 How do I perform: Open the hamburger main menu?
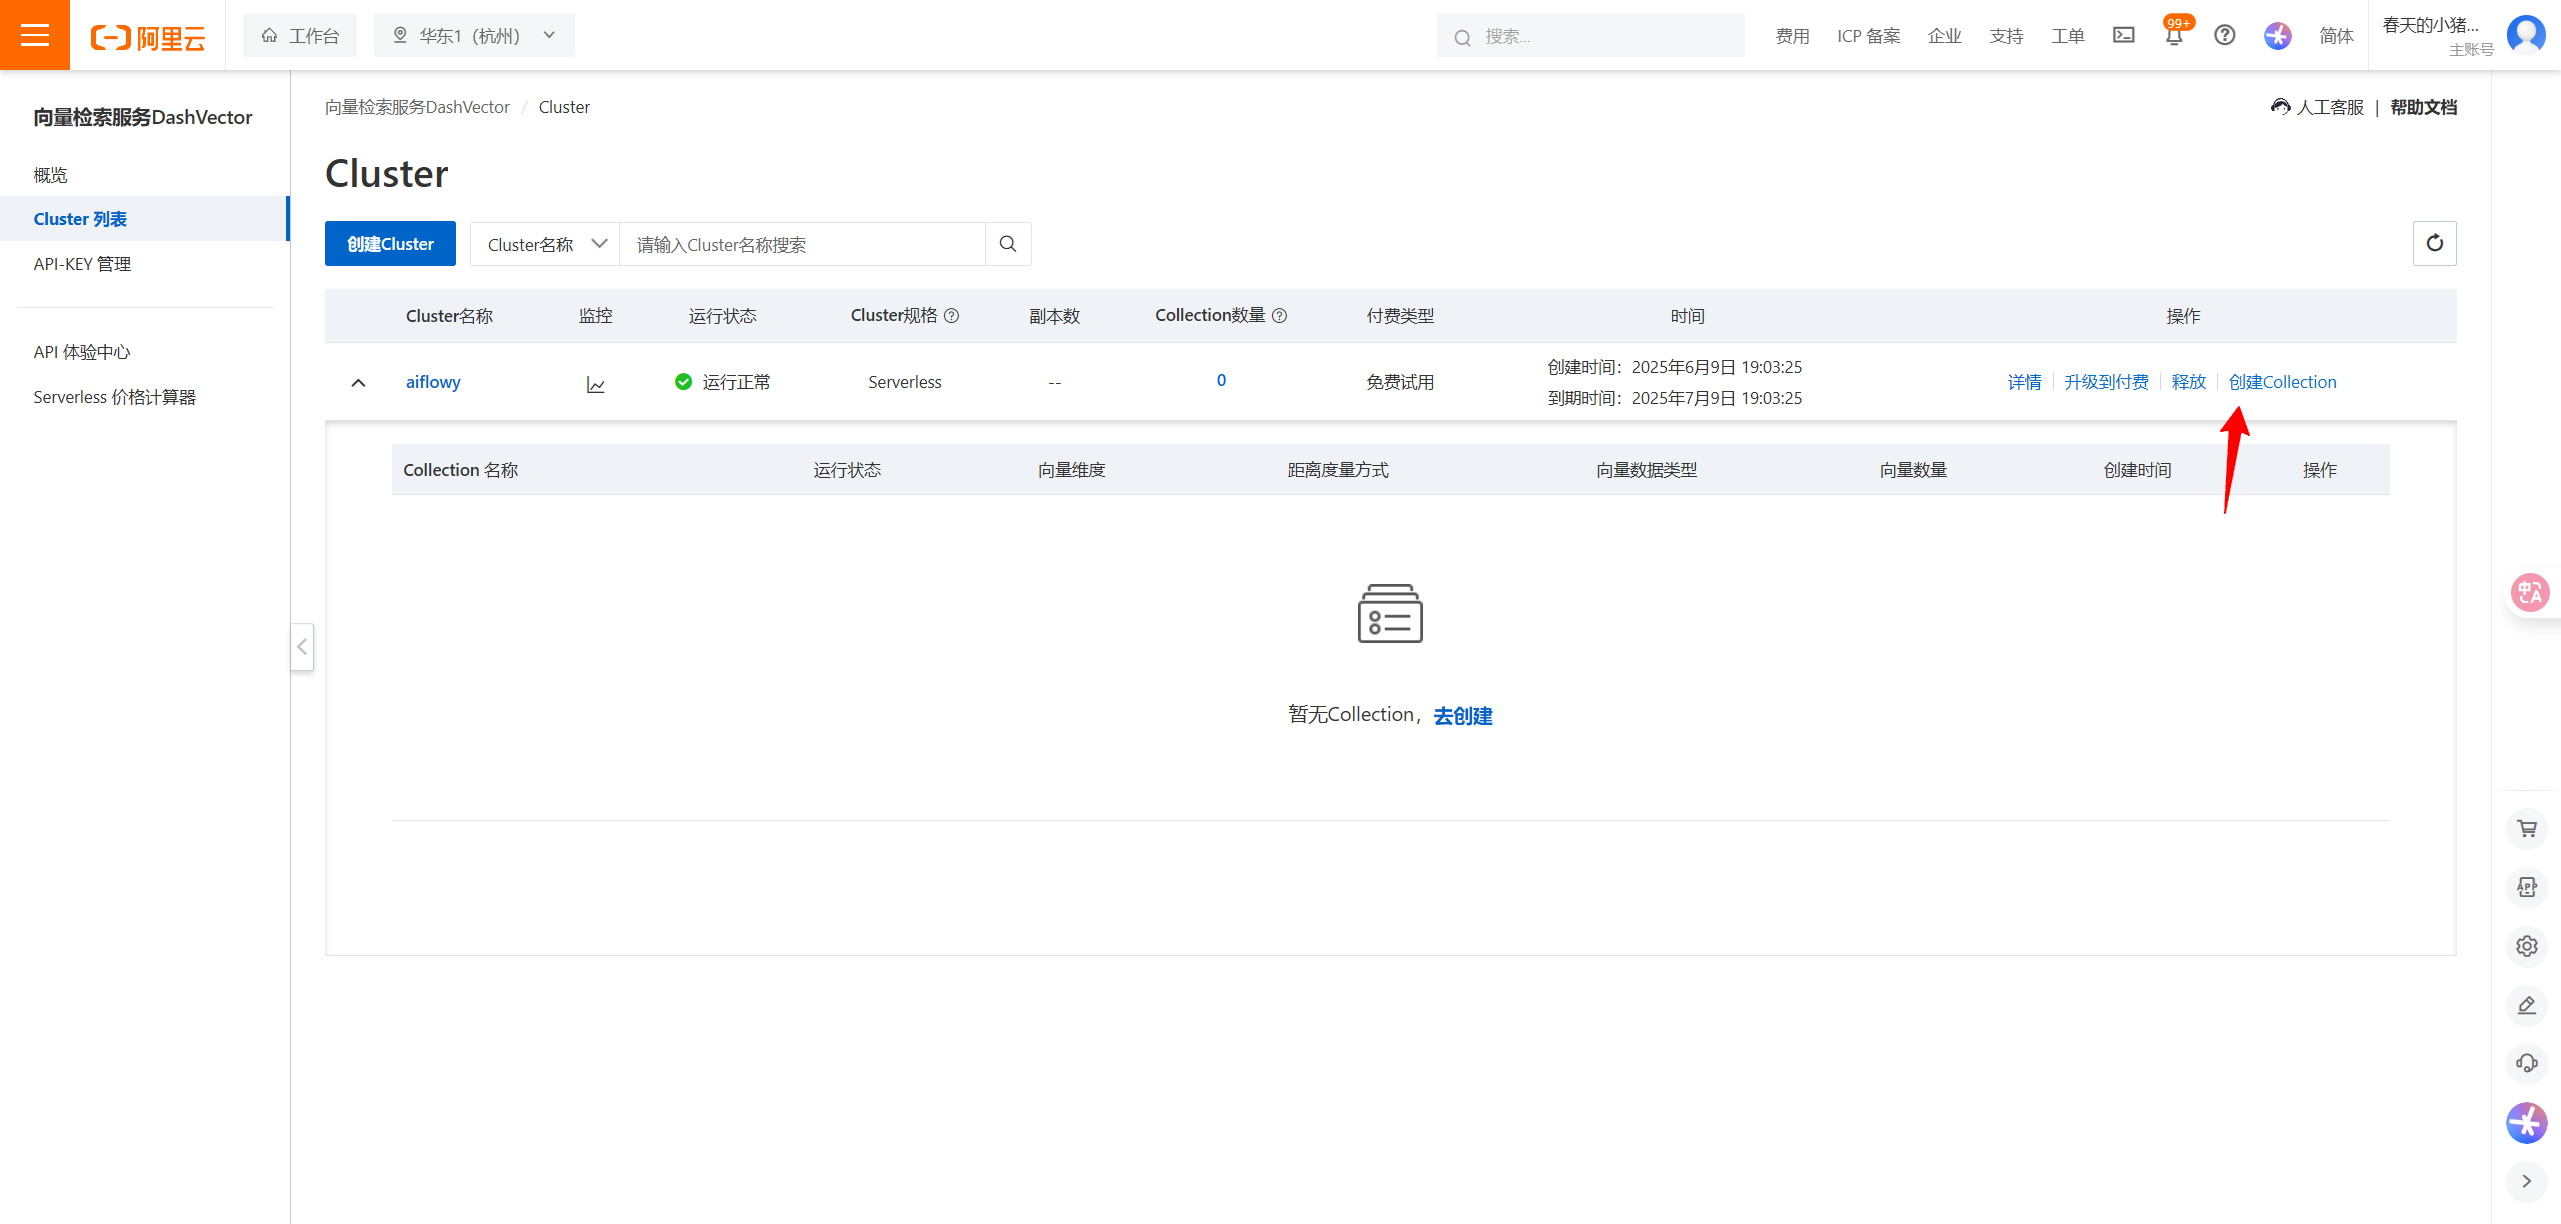tap(35, 35)
